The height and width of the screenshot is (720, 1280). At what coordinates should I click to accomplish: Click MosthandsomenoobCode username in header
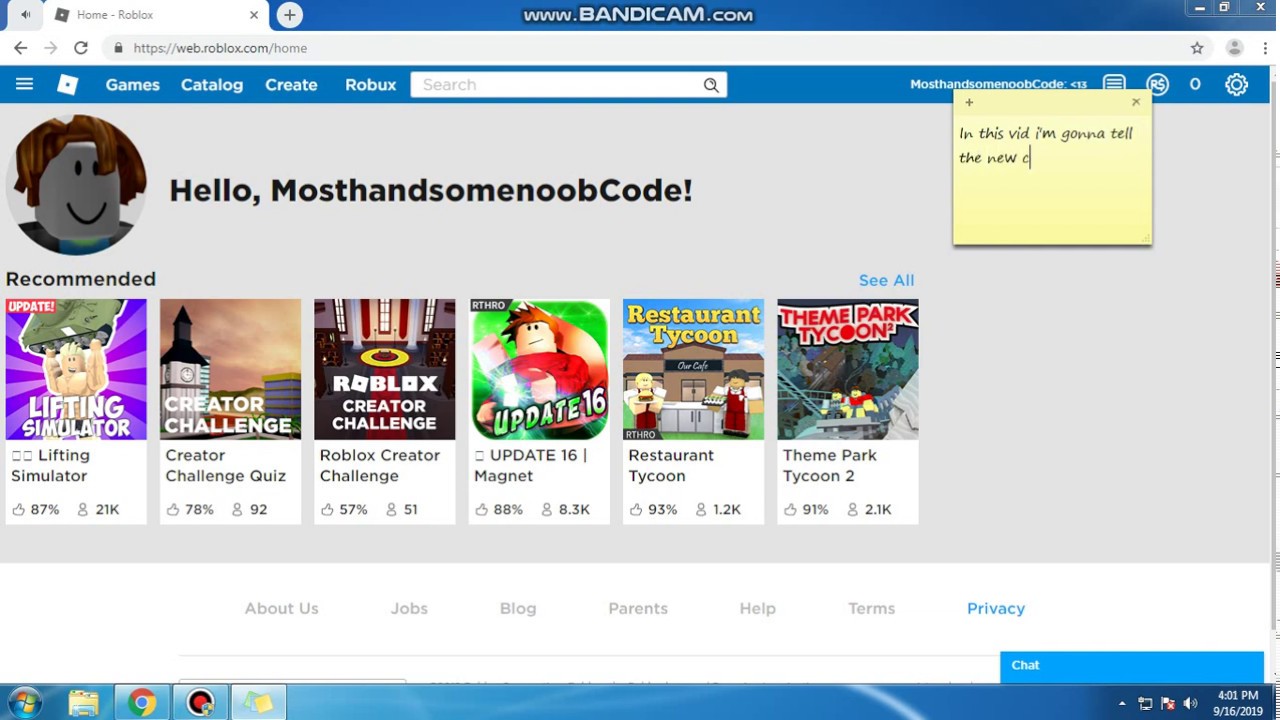coord(998,84)
